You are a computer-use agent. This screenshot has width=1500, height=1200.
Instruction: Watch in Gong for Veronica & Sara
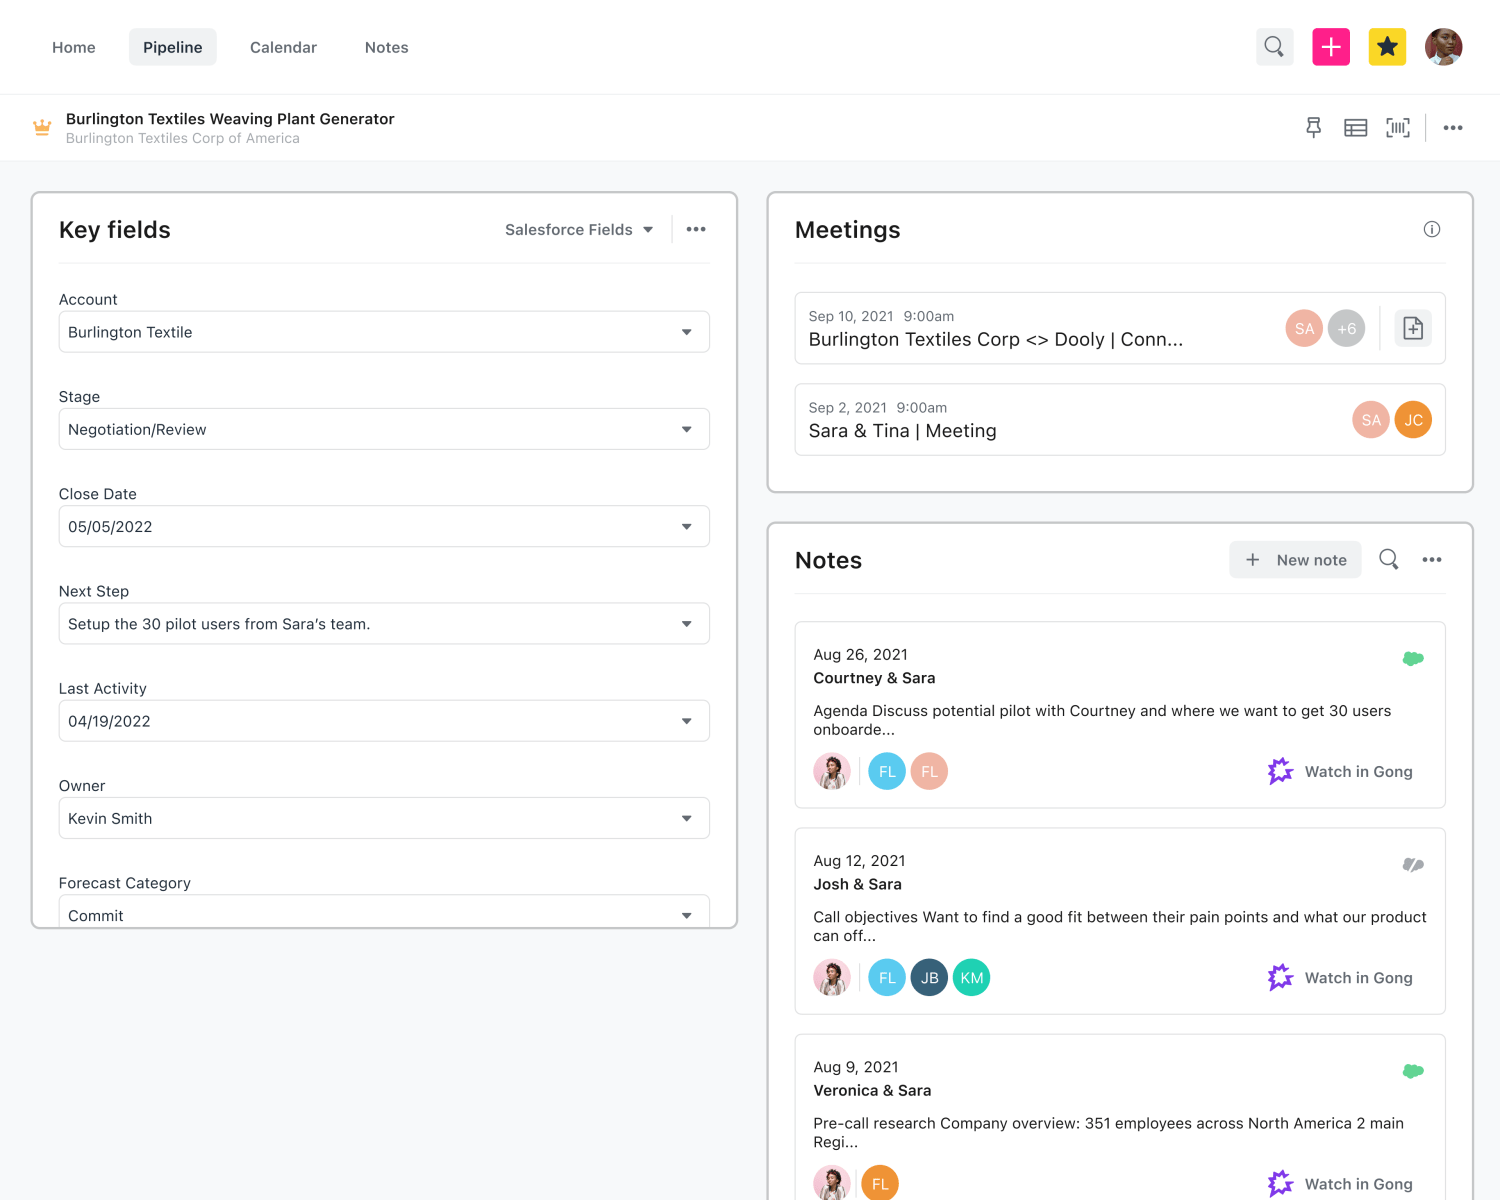(x=1340, y=1184)
